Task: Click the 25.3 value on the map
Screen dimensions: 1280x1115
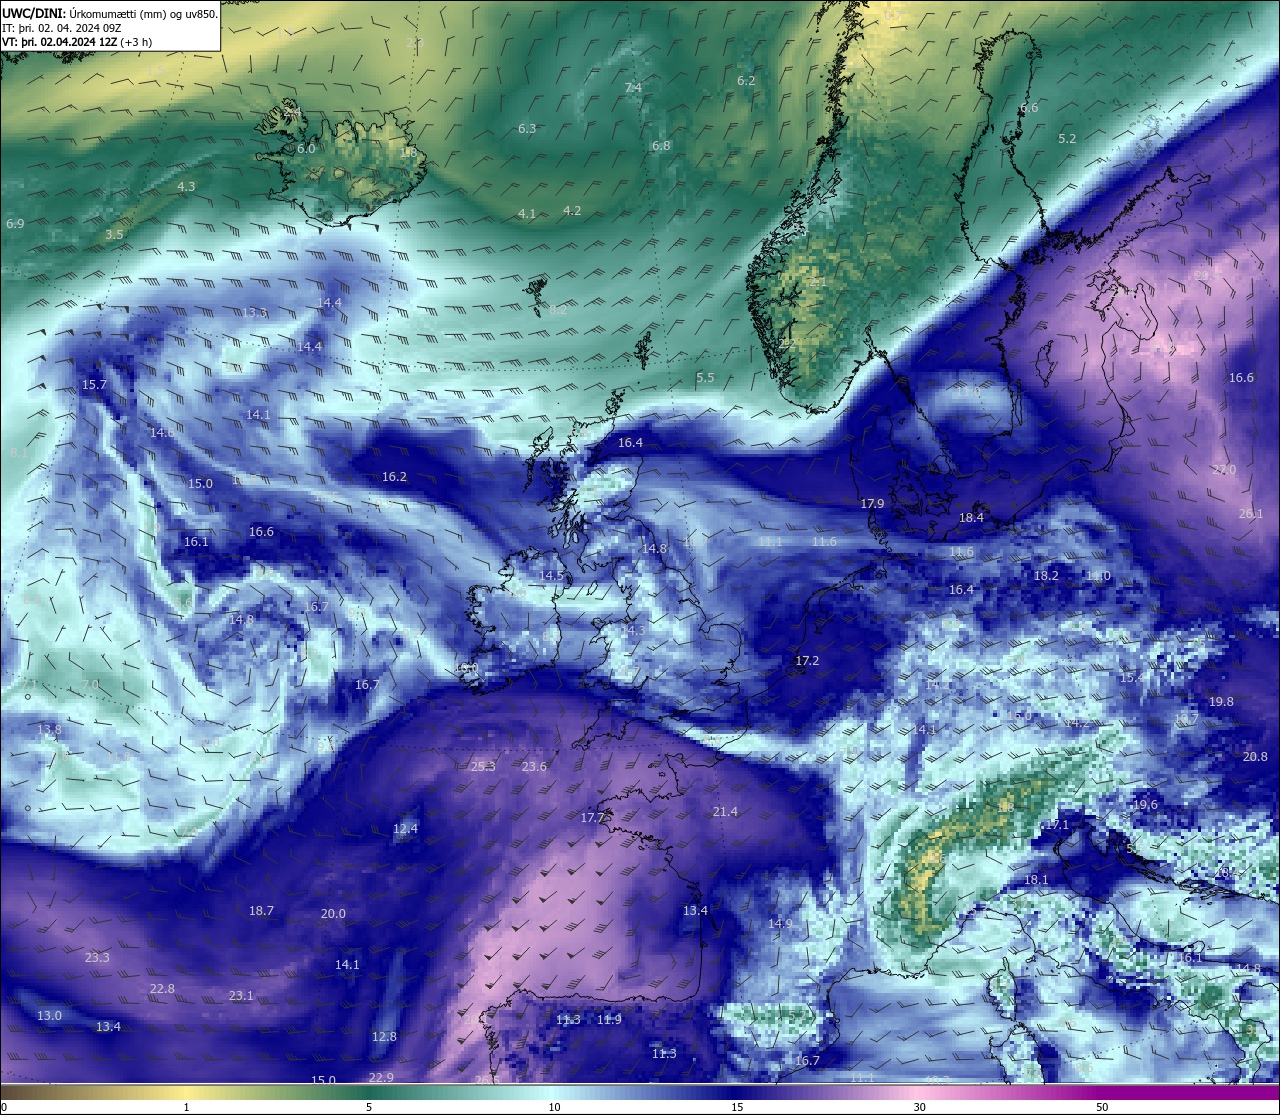Action: (483, 766)
